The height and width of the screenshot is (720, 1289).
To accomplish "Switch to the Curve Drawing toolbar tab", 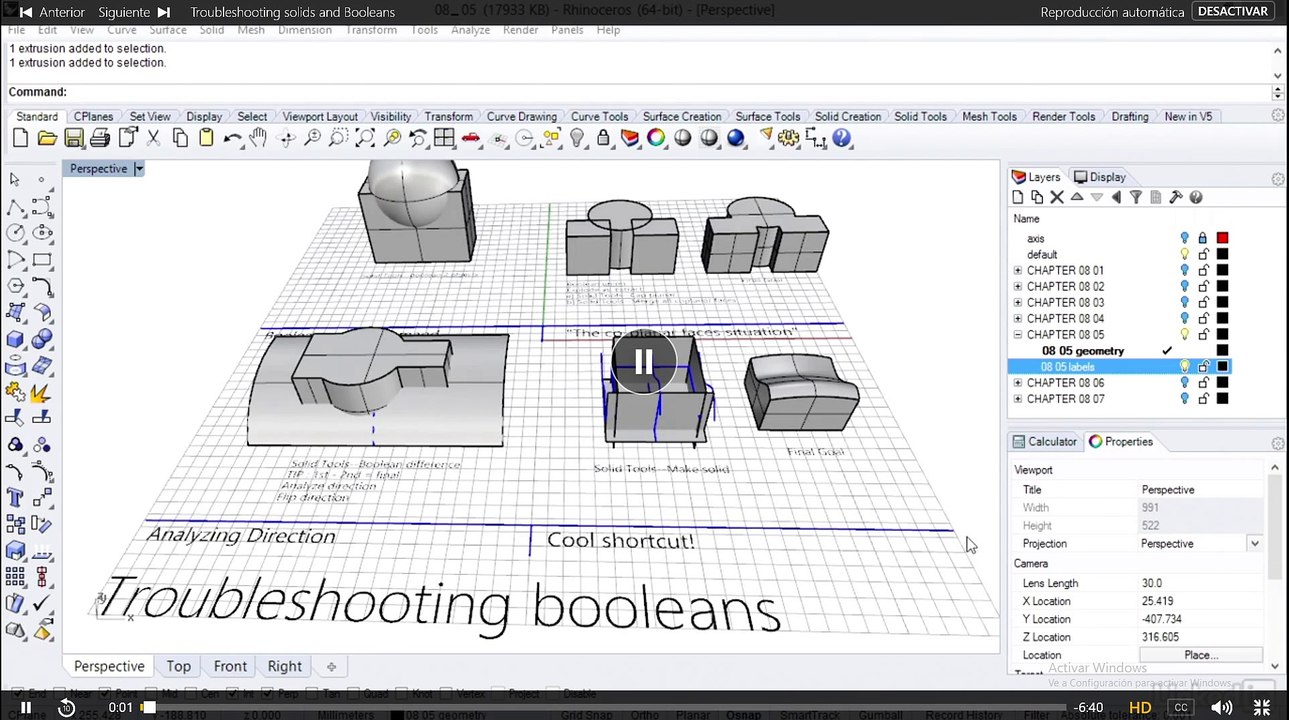I will coord(522,117).
